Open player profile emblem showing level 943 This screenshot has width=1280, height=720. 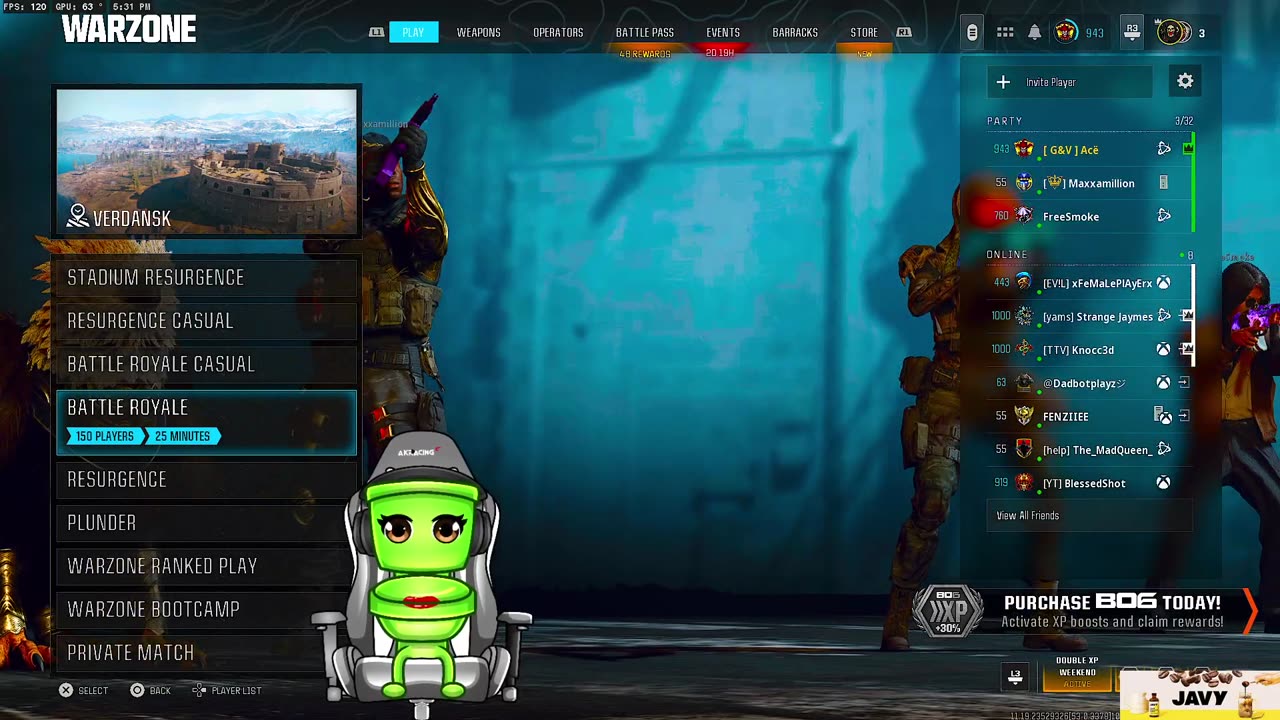(x=1066, y=33)
